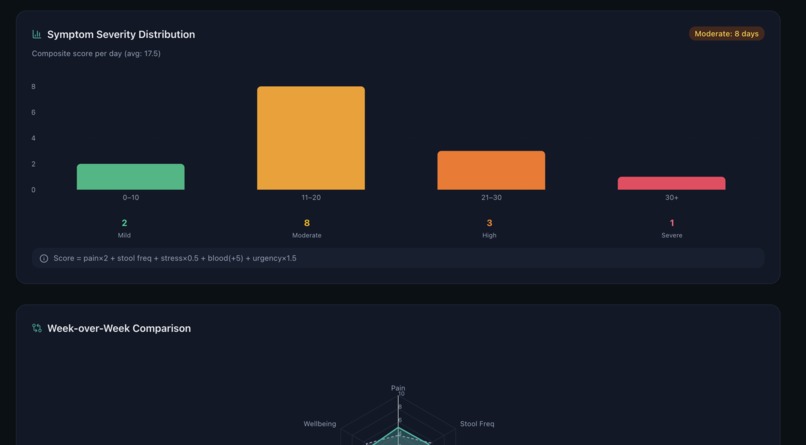This screenshot has height=445, width=806.
Task: Click the y-axis value '6'
Action: 33,112
